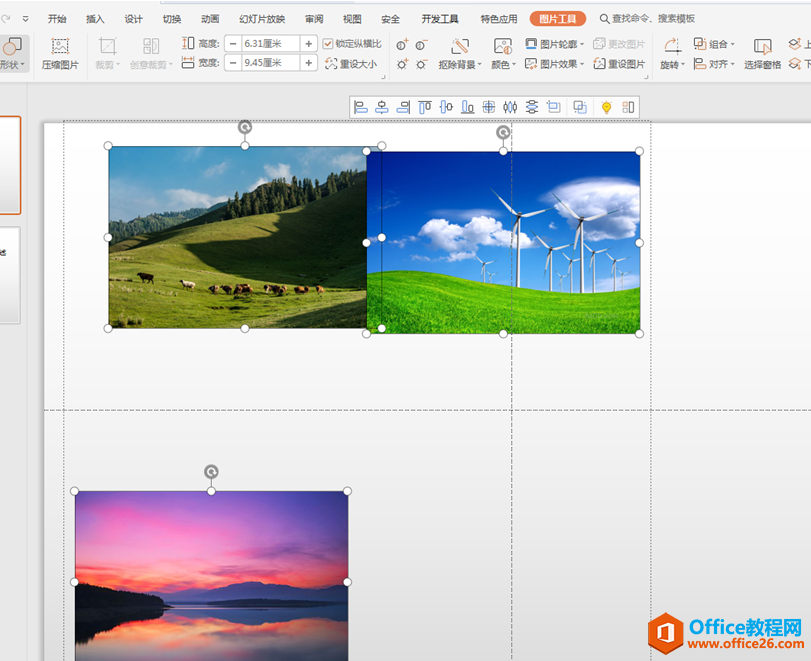
Task: Increase height with the plus stepper
Action: [309, 43]
